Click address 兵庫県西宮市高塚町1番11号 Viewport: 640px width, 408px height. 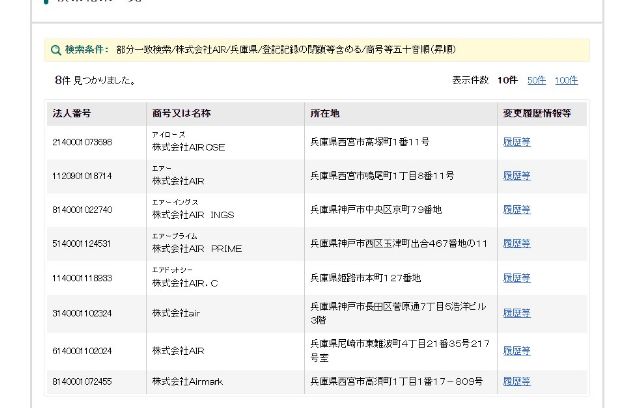[370, 142]
